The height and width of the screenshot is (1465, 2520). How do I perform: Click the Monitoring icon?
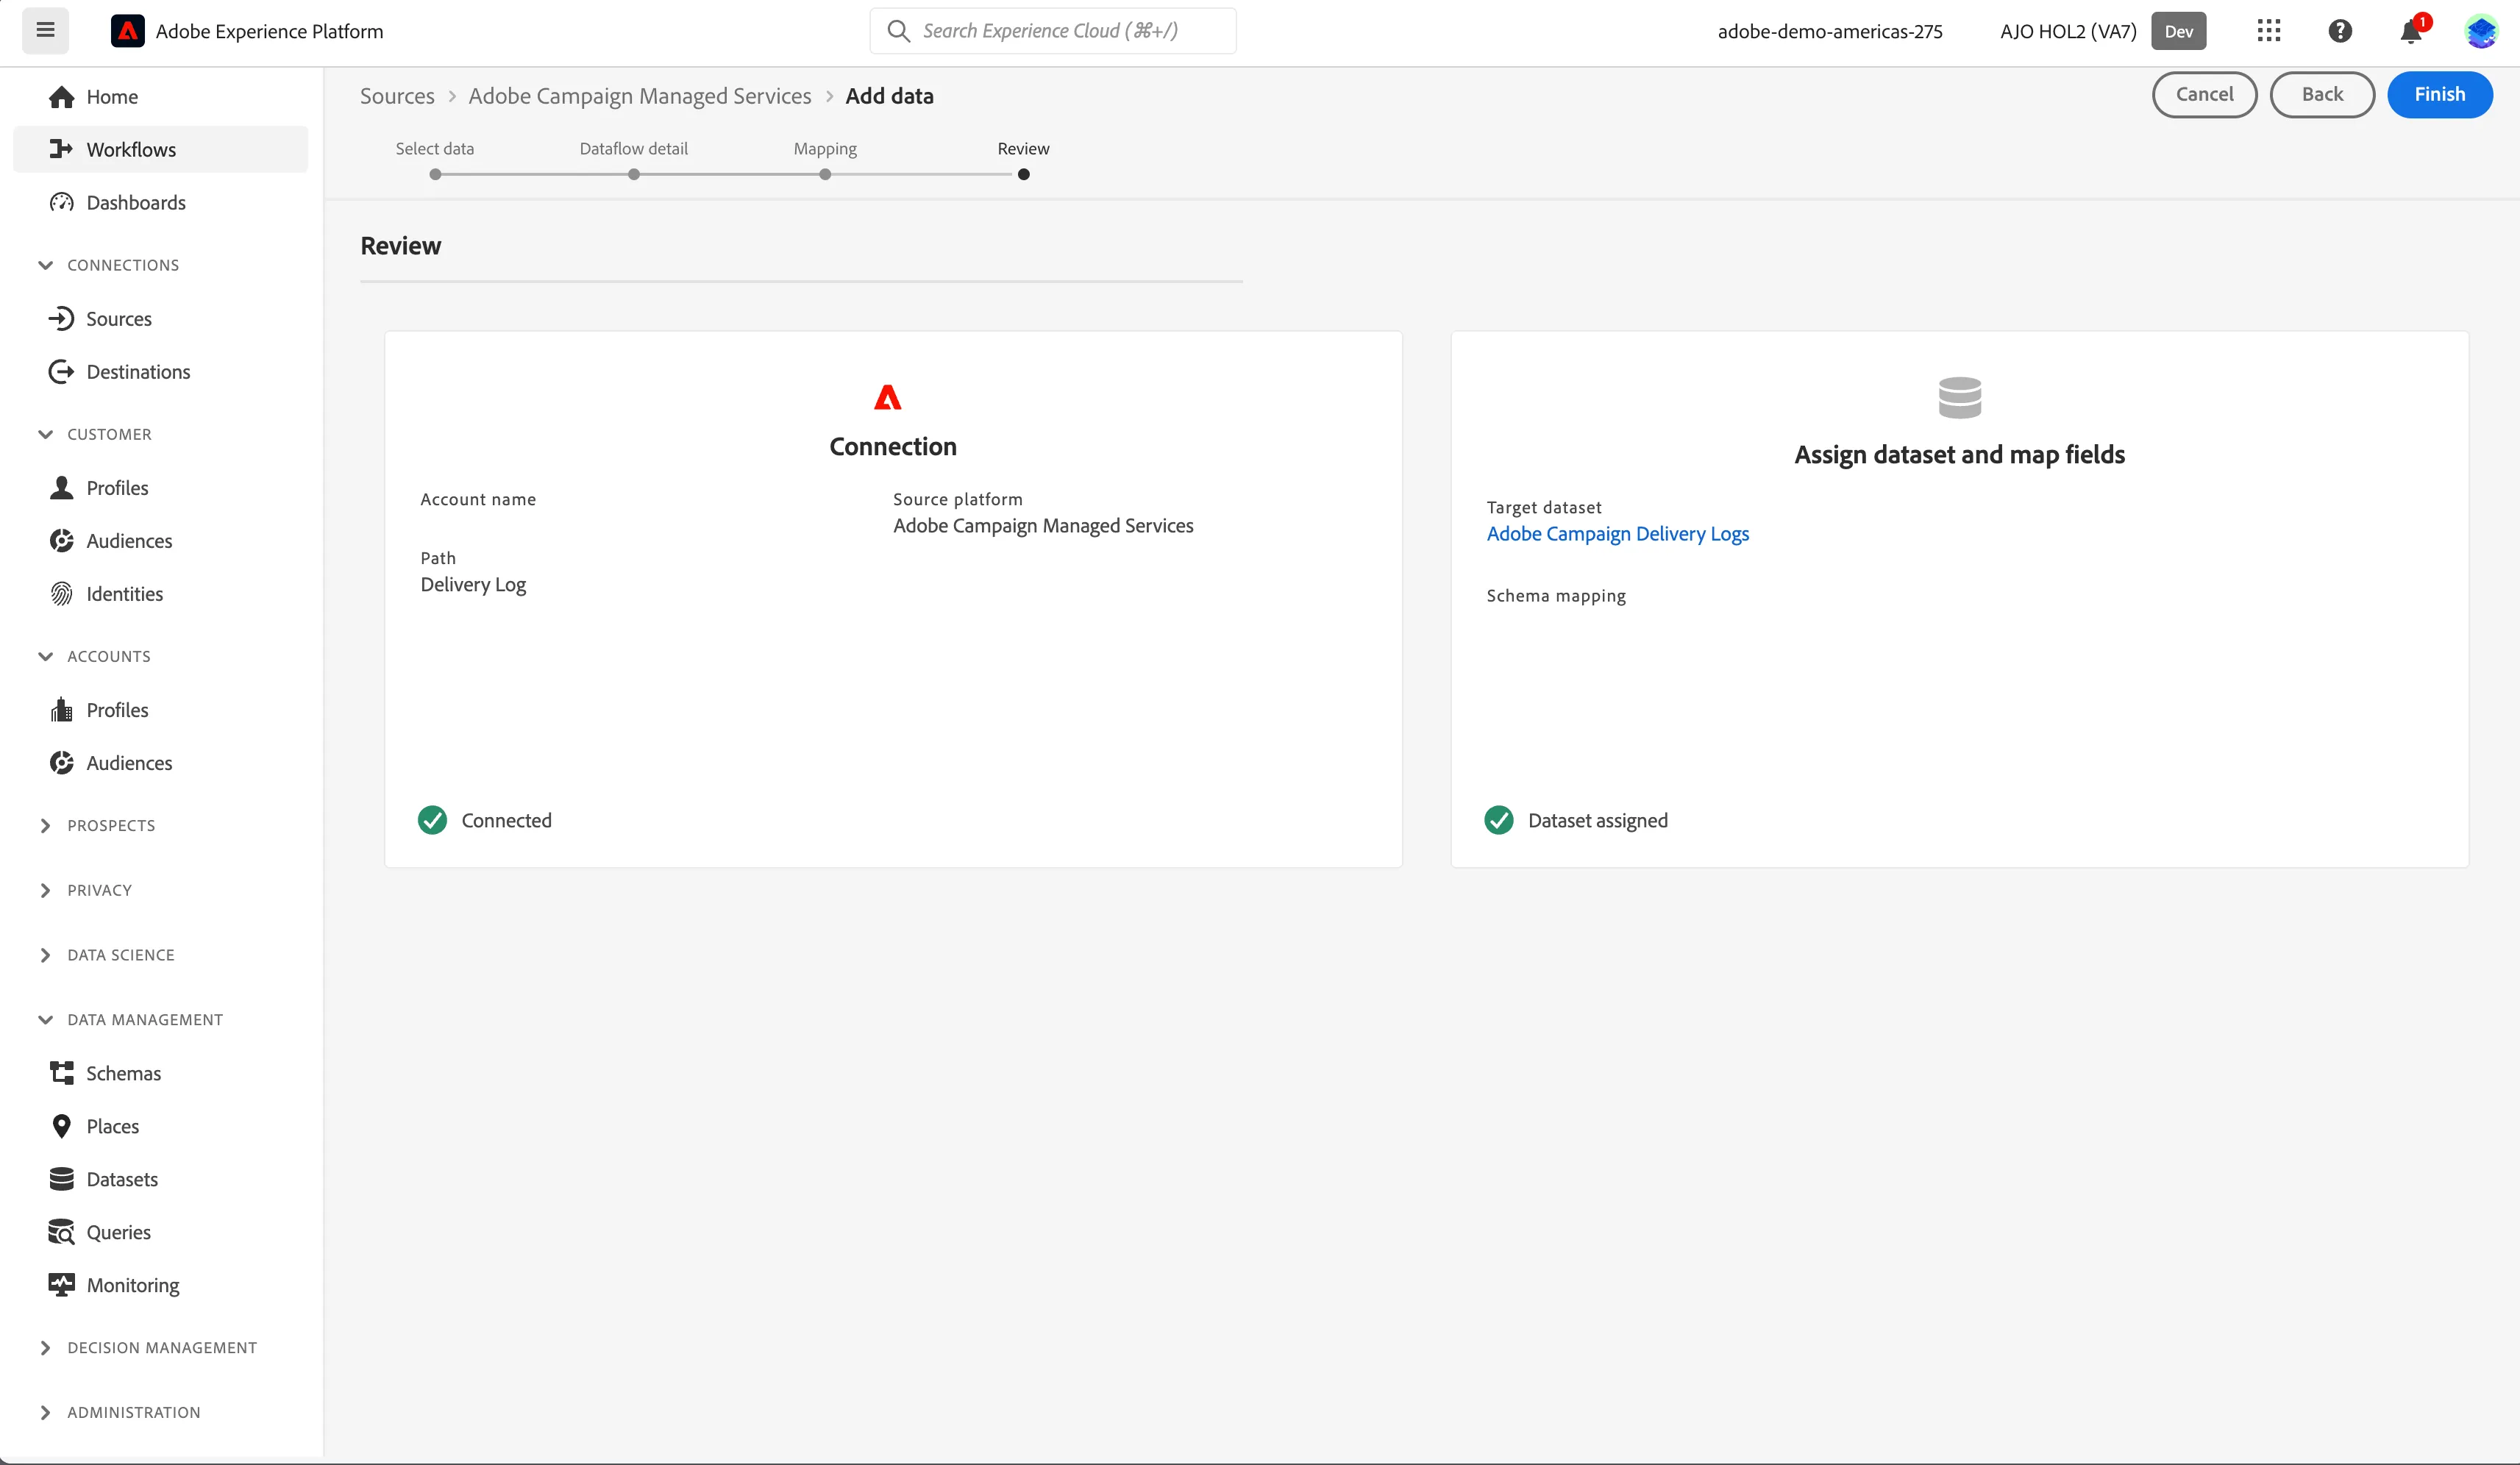[62, 1285]
